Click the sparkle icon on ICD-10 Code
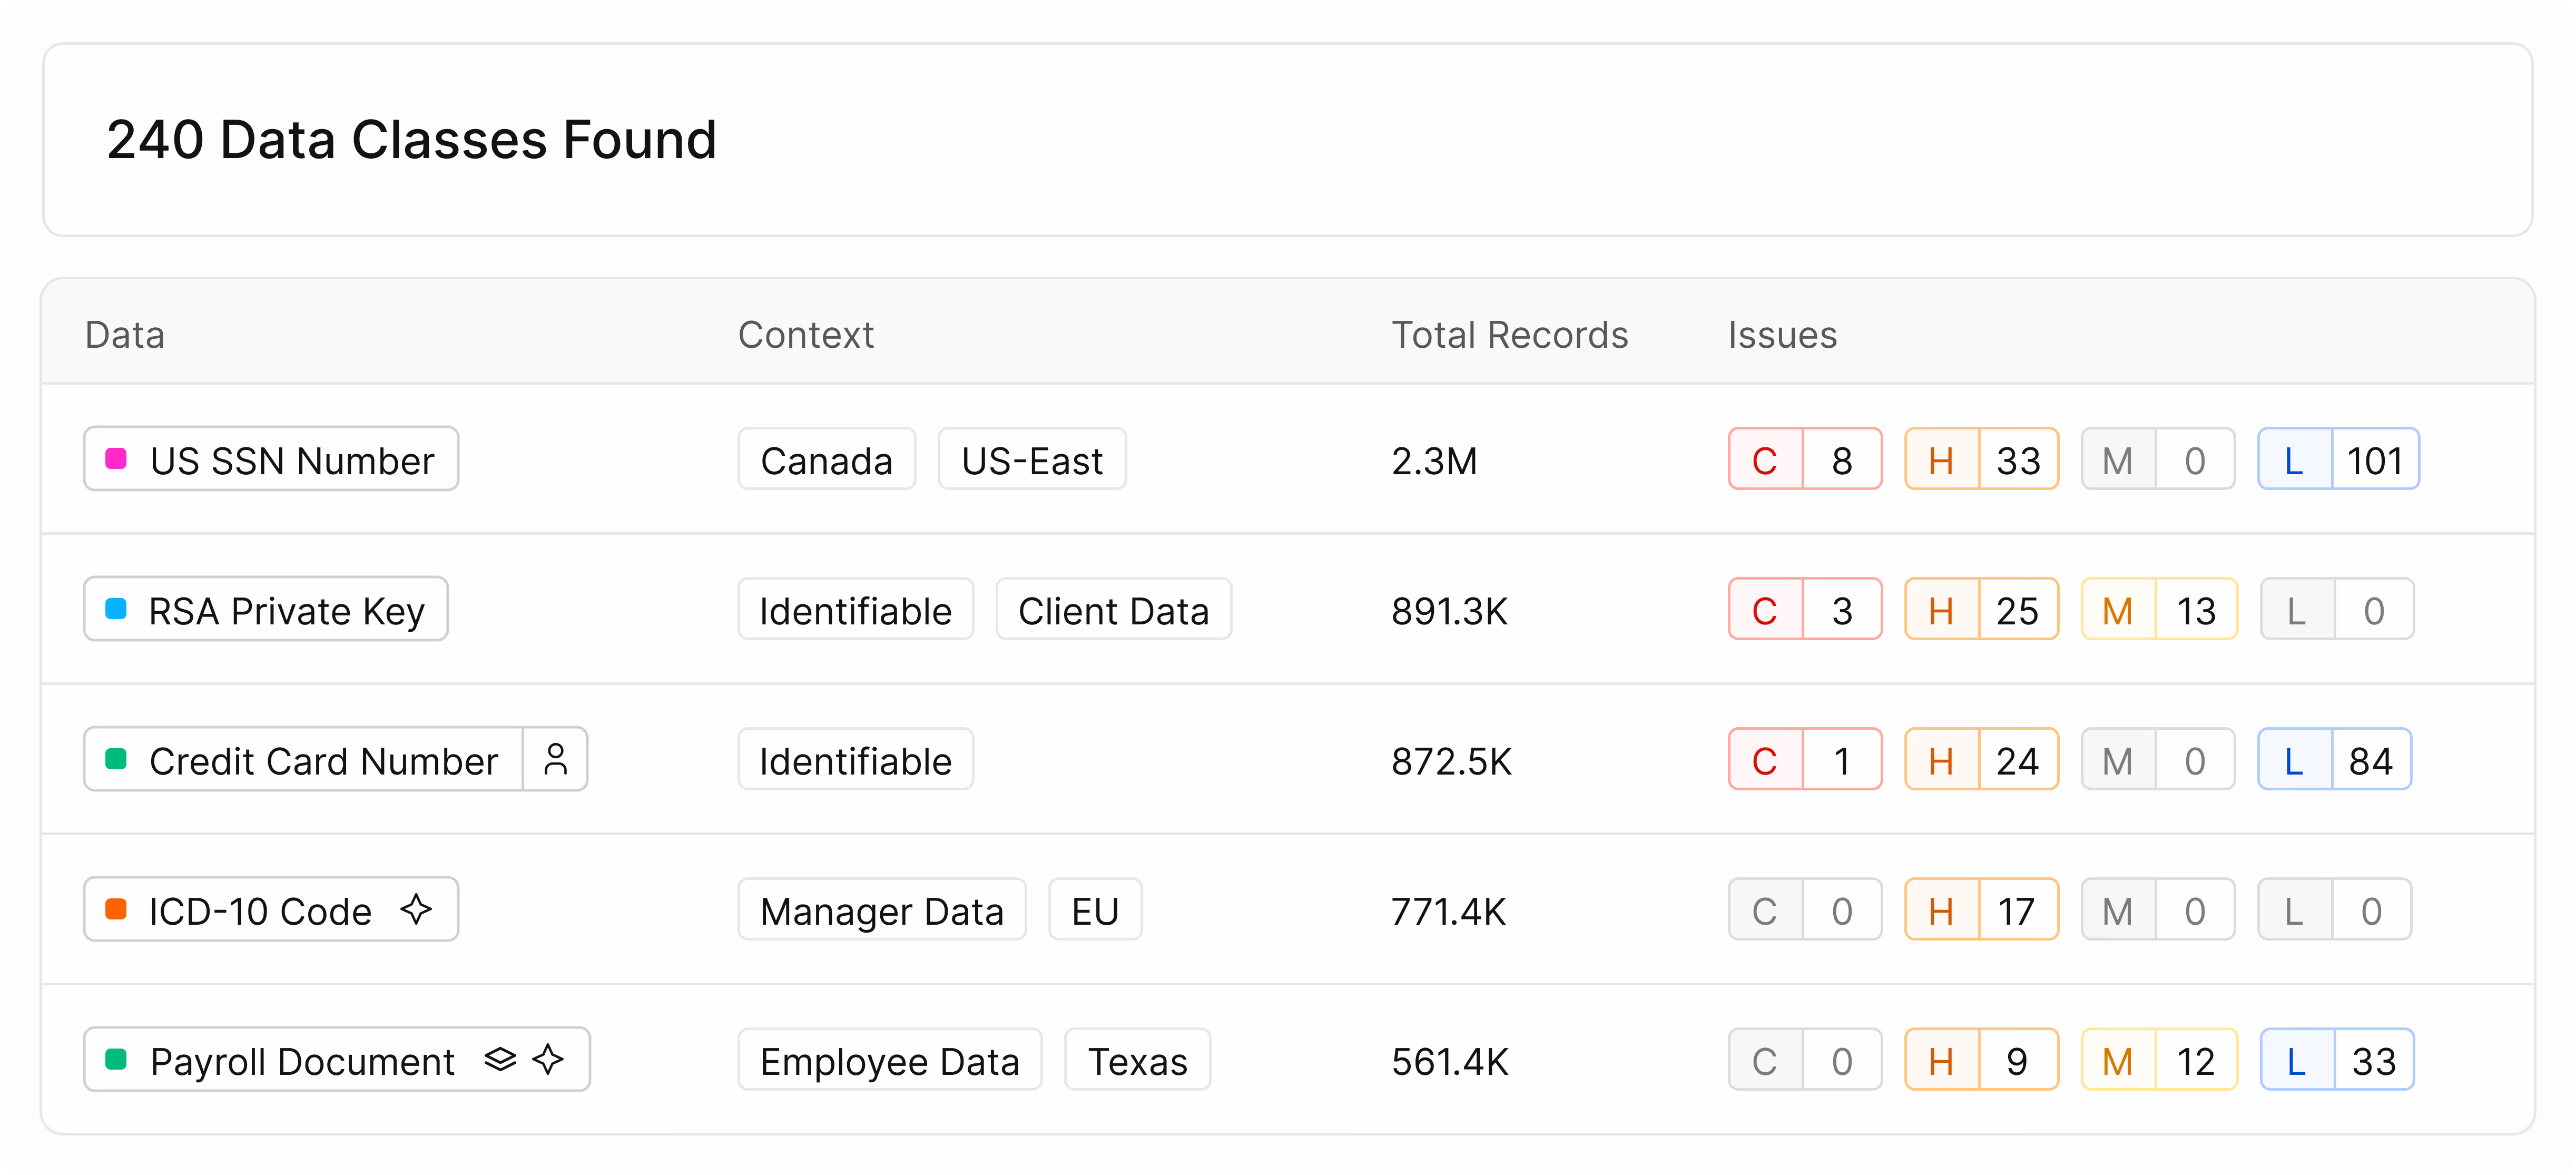 pos(416,909)
